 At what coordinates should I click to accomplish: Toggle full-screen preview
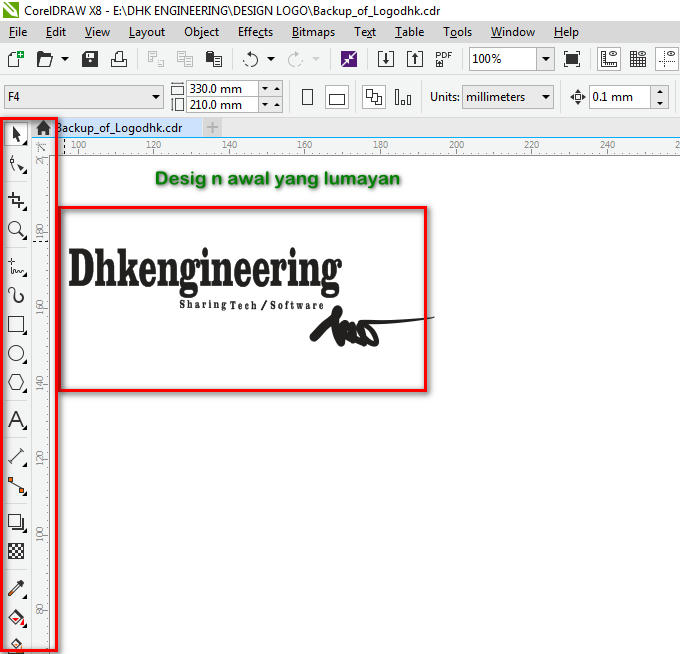[x=572, y=59]
